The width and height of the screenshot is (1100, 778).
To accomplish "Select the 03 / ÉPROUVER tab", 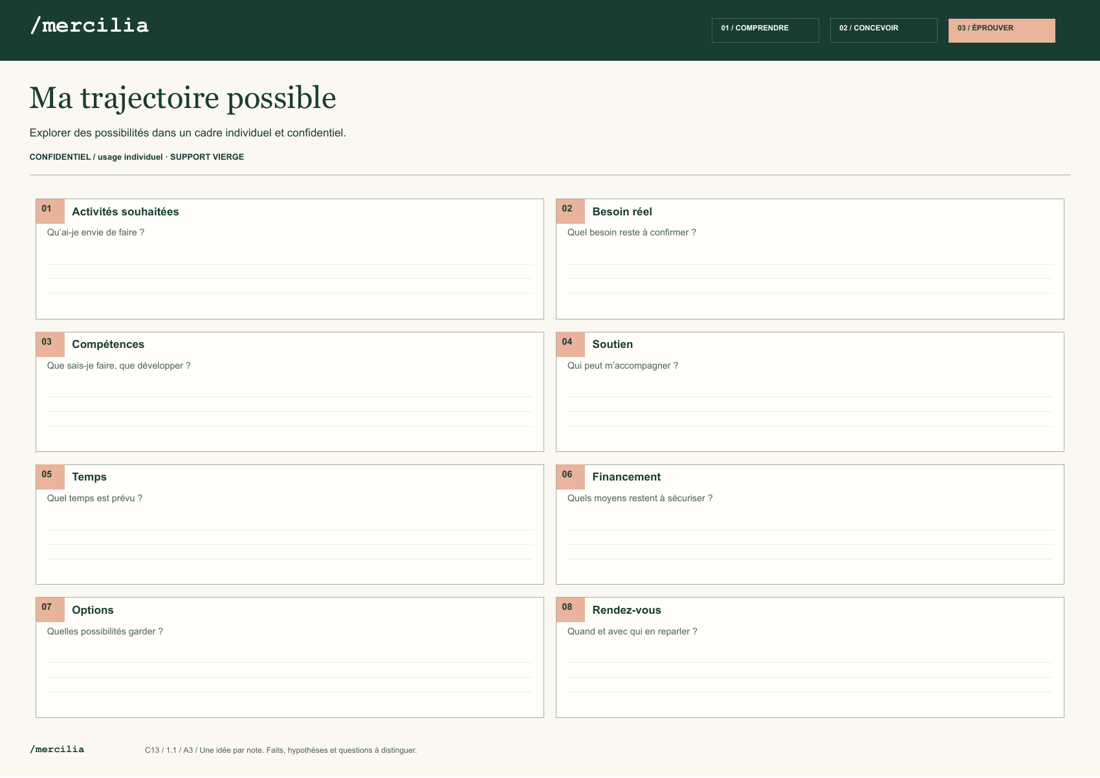I will tap(1001, 30).
